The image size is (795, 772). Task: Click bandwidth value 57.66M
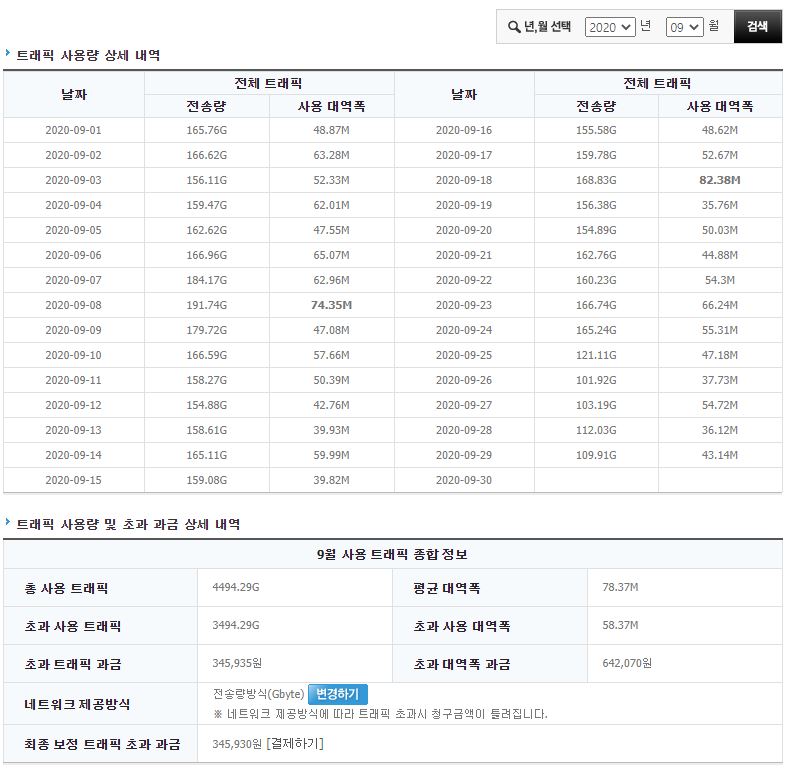[x=331, y=355]
